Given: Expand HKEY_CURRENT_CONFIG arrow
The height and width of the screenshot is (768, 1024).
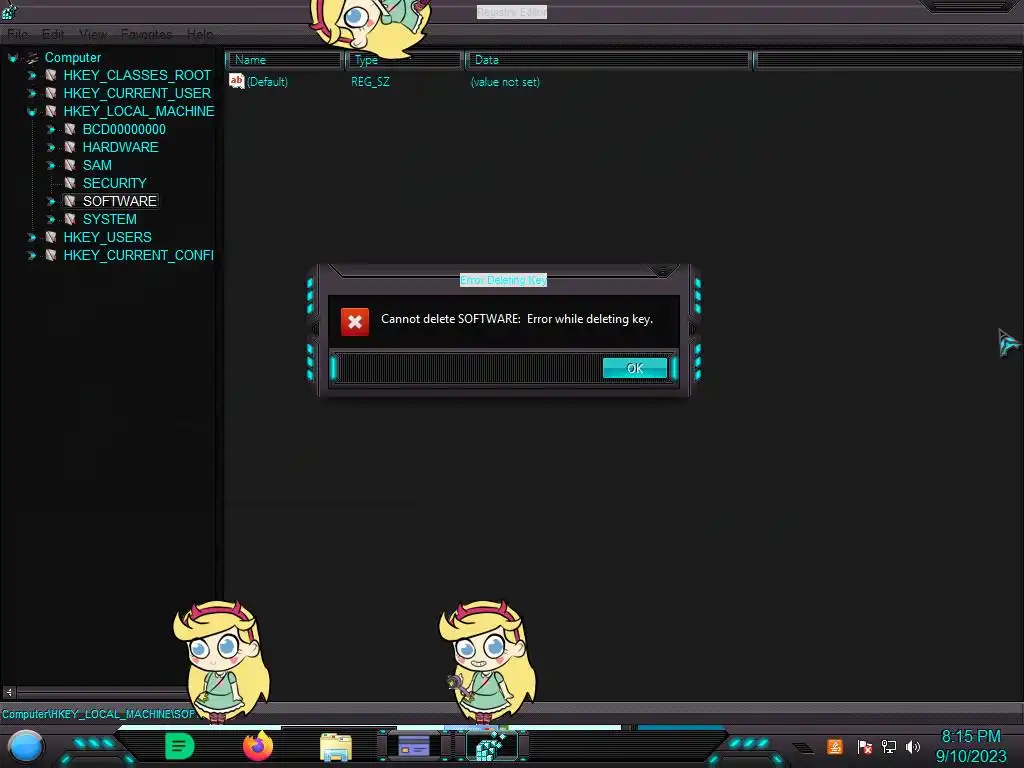Looking at the screenshot, I should click(31, 255).
